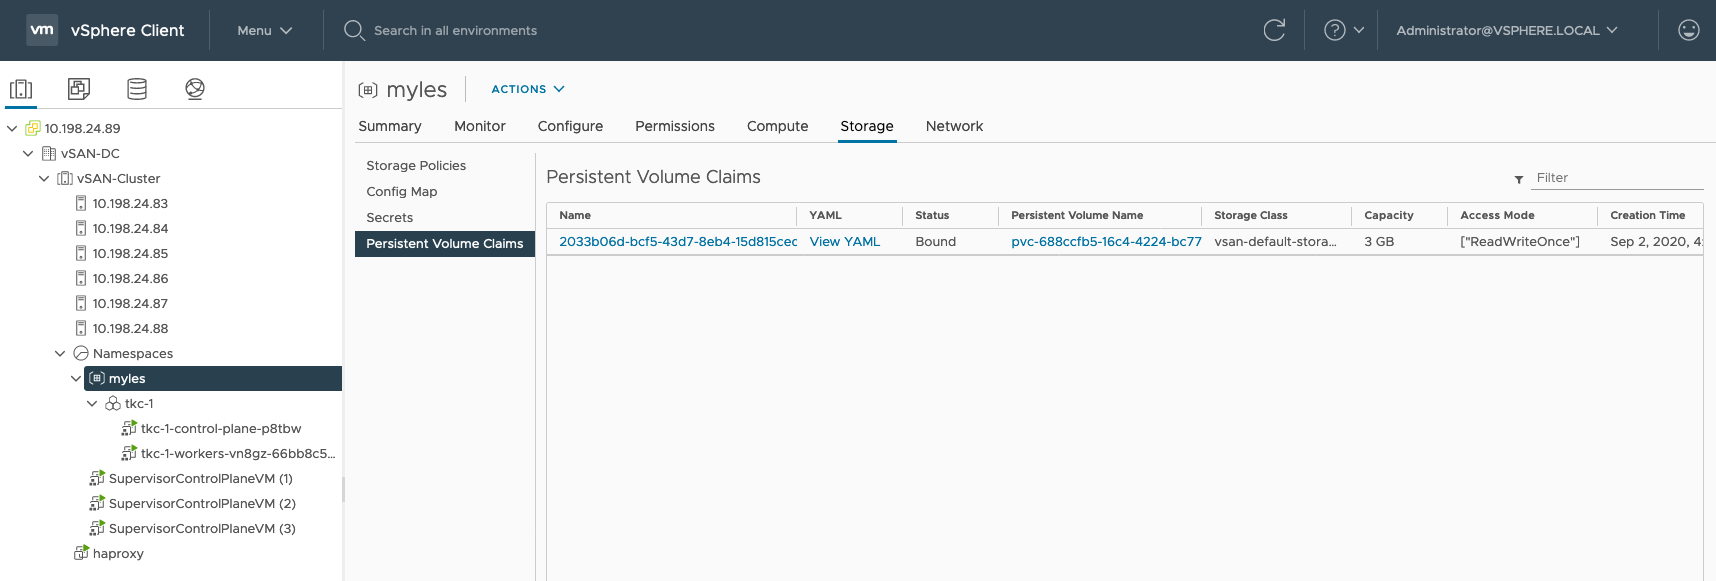This screenshot has height=581, width=1716.
Task: Click the tkc-1 cluster icon
Action: tap(113, 403)
